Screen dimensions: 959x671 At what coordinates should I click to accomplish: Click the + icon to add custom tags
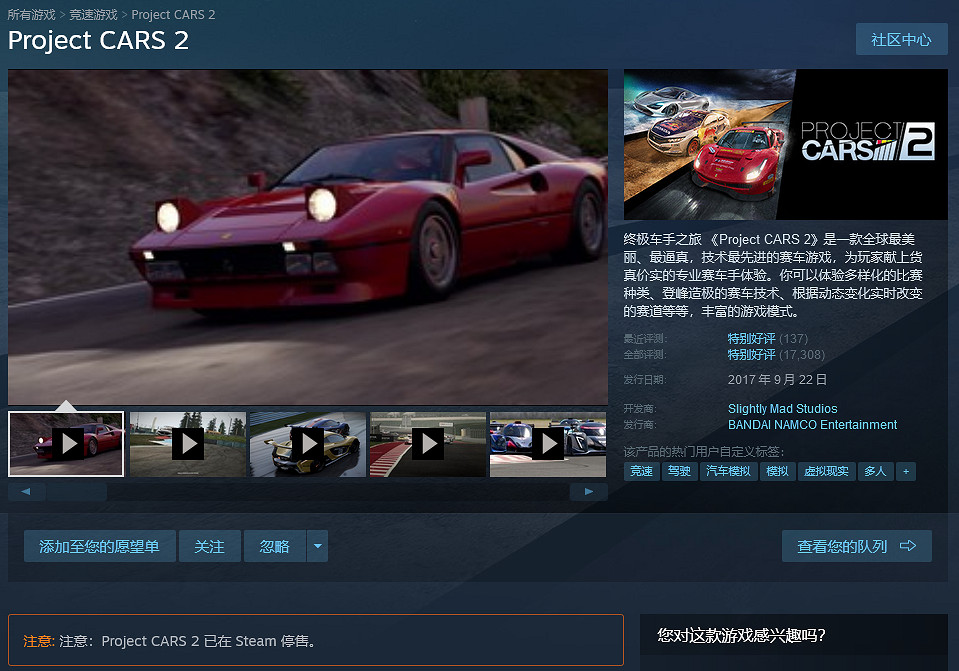[x=906, y=470]
